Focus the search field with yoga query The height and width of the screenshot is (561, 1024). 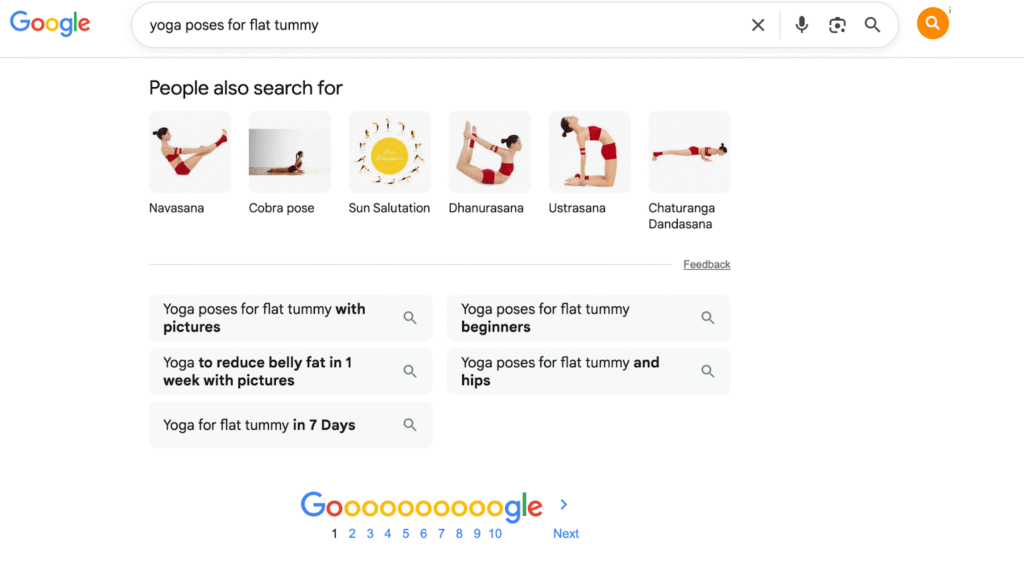pos(444,25)
